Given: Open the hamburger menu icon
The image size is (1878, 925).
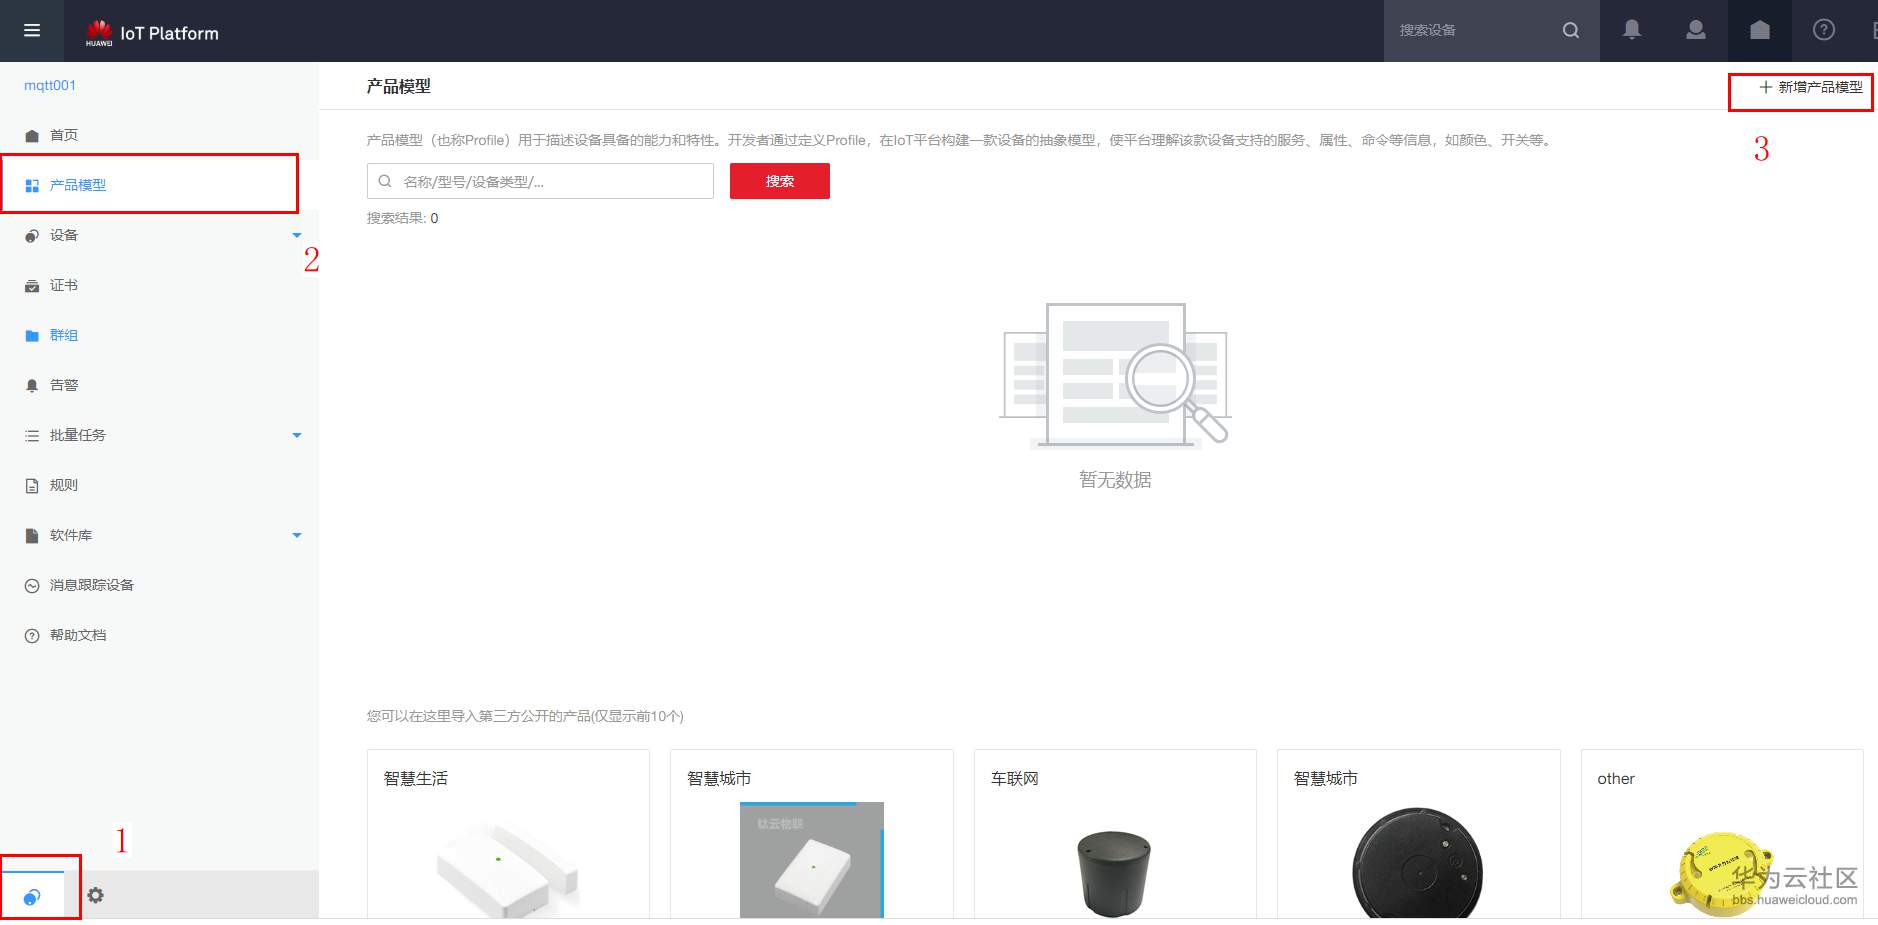Looking at the screenshot, I should 31,30.
